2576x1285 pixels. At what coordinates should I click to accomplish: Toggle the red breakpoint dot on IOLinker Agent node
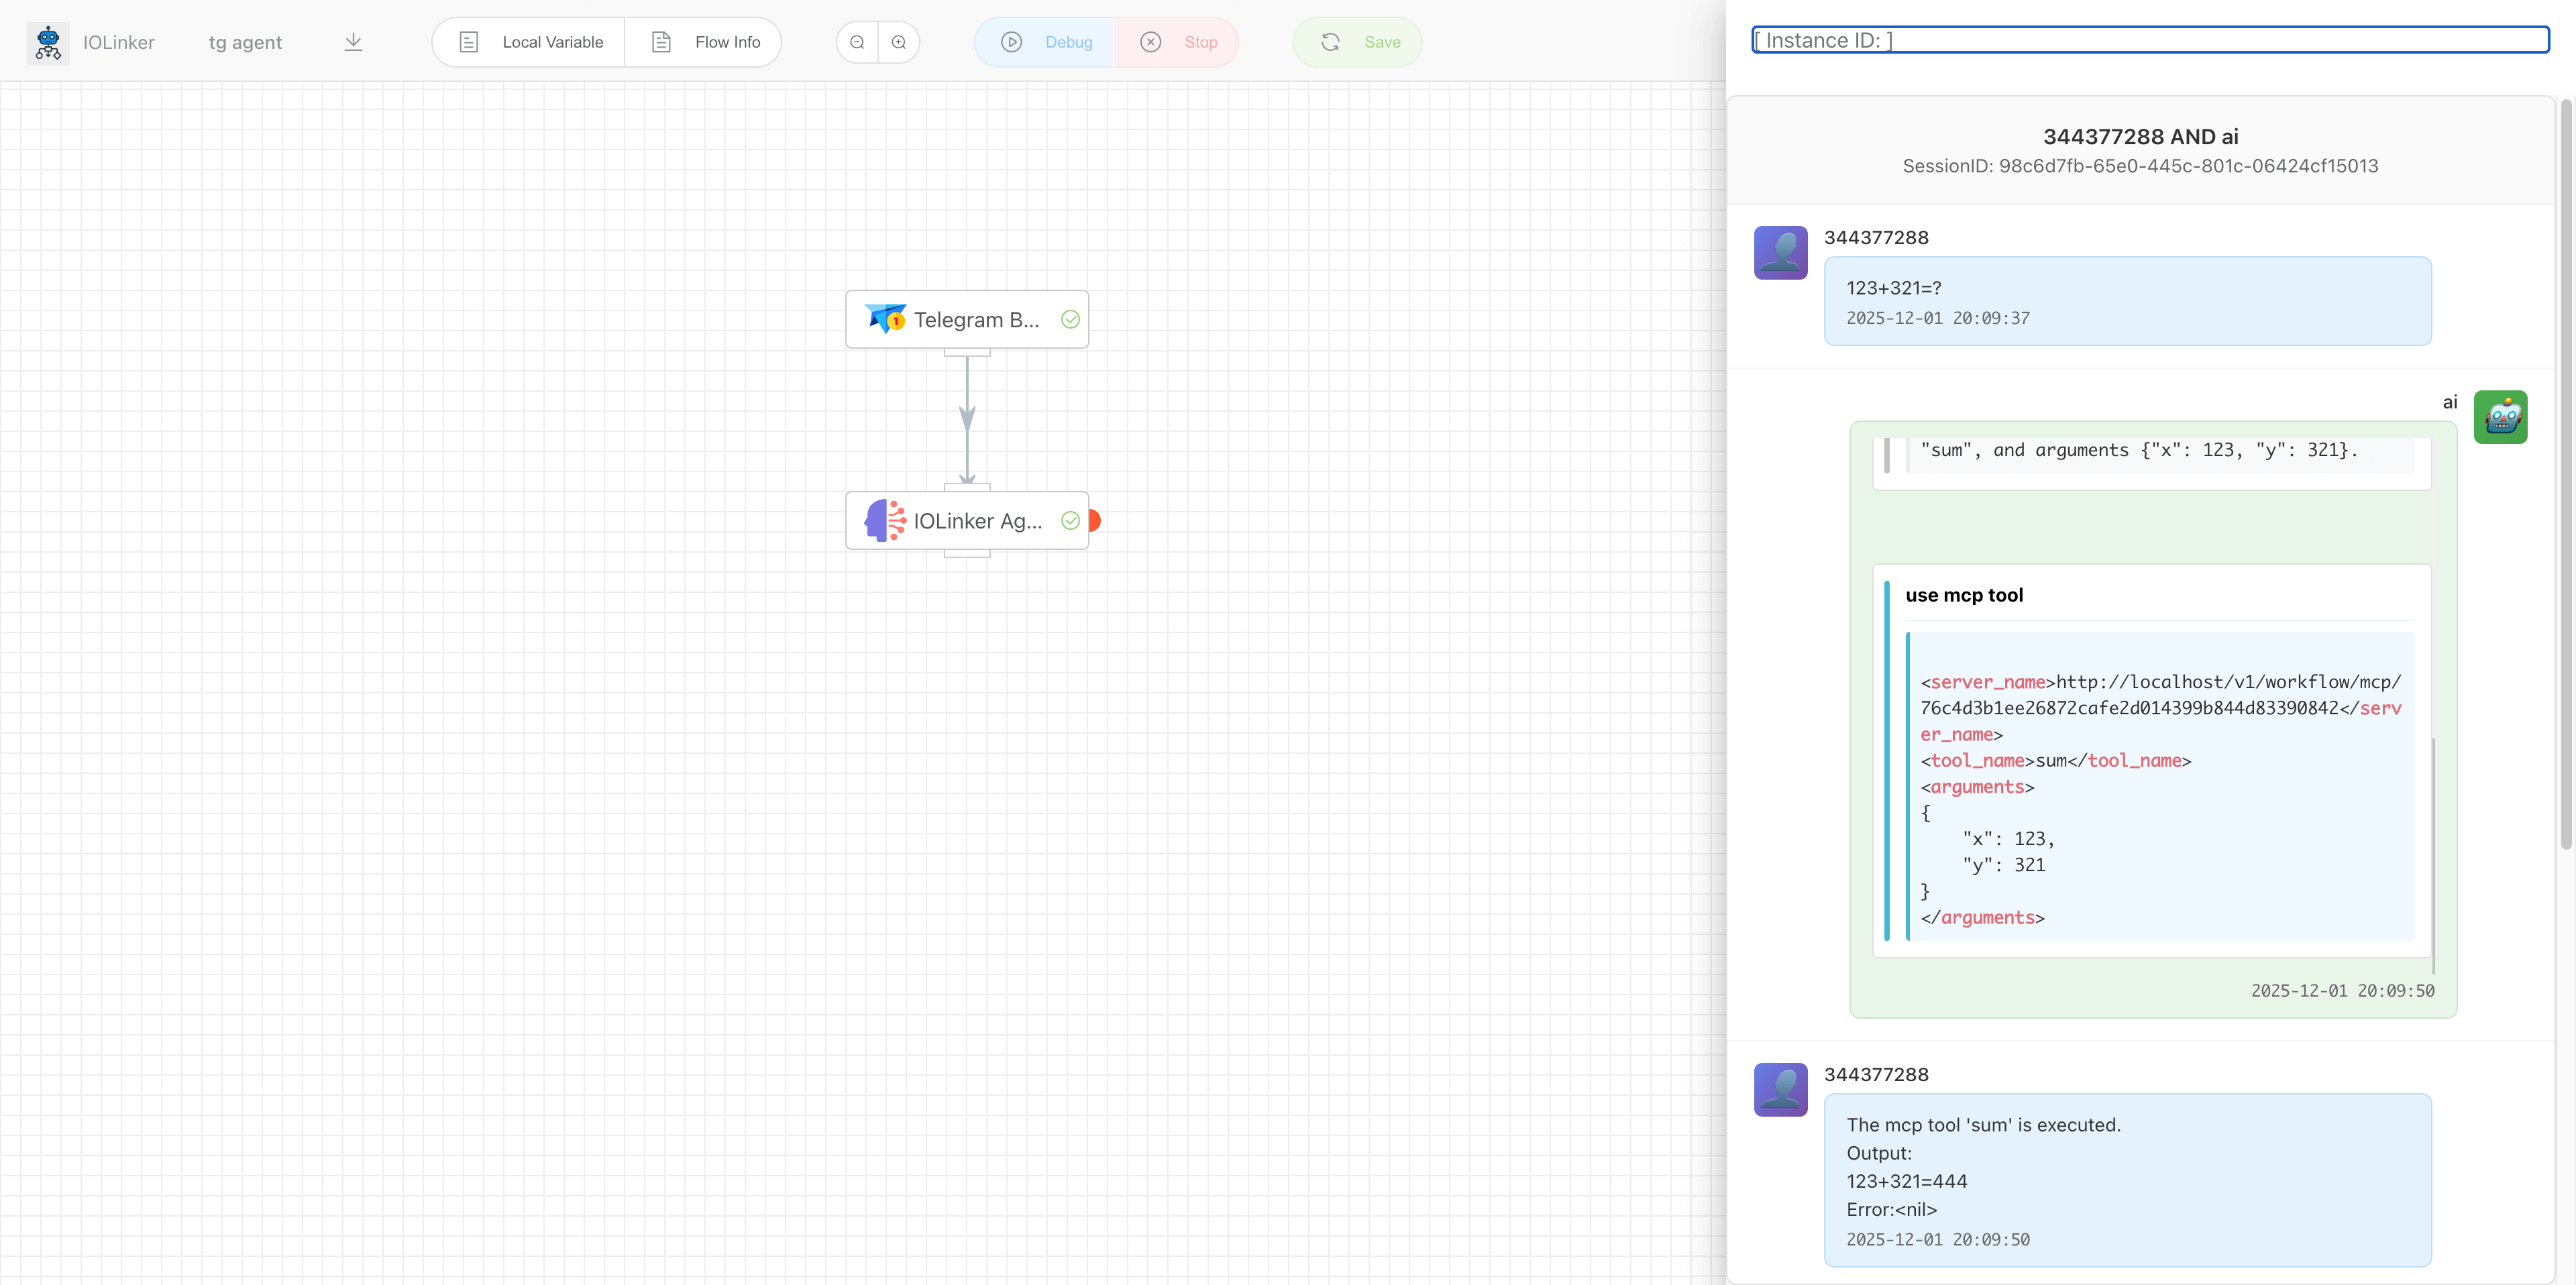[1095, 520]
